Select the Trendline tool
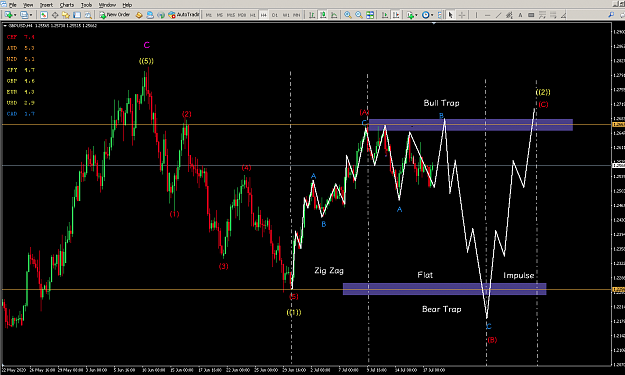Image resolution: width=625 pixels, height=375 pixels. coord(499,15)
